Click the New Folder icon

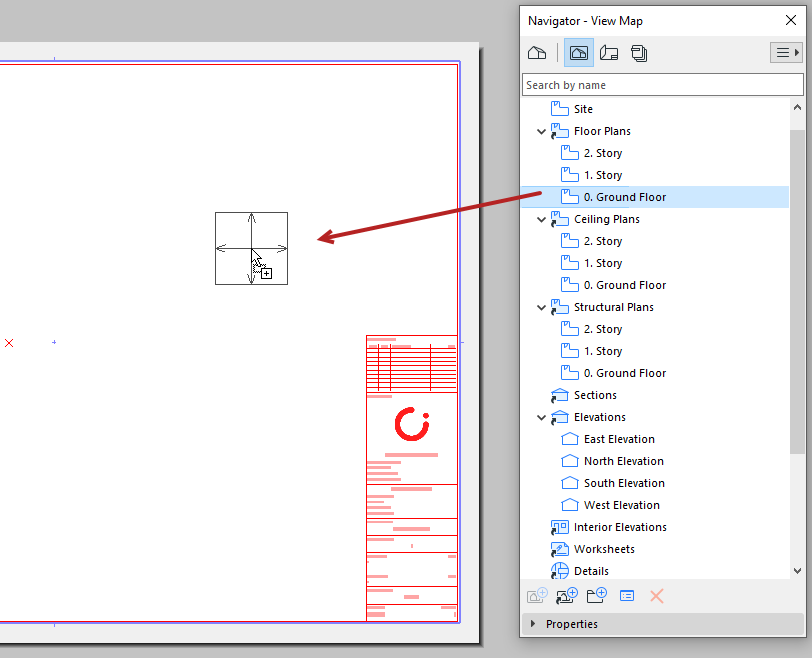tap(597, 596)
